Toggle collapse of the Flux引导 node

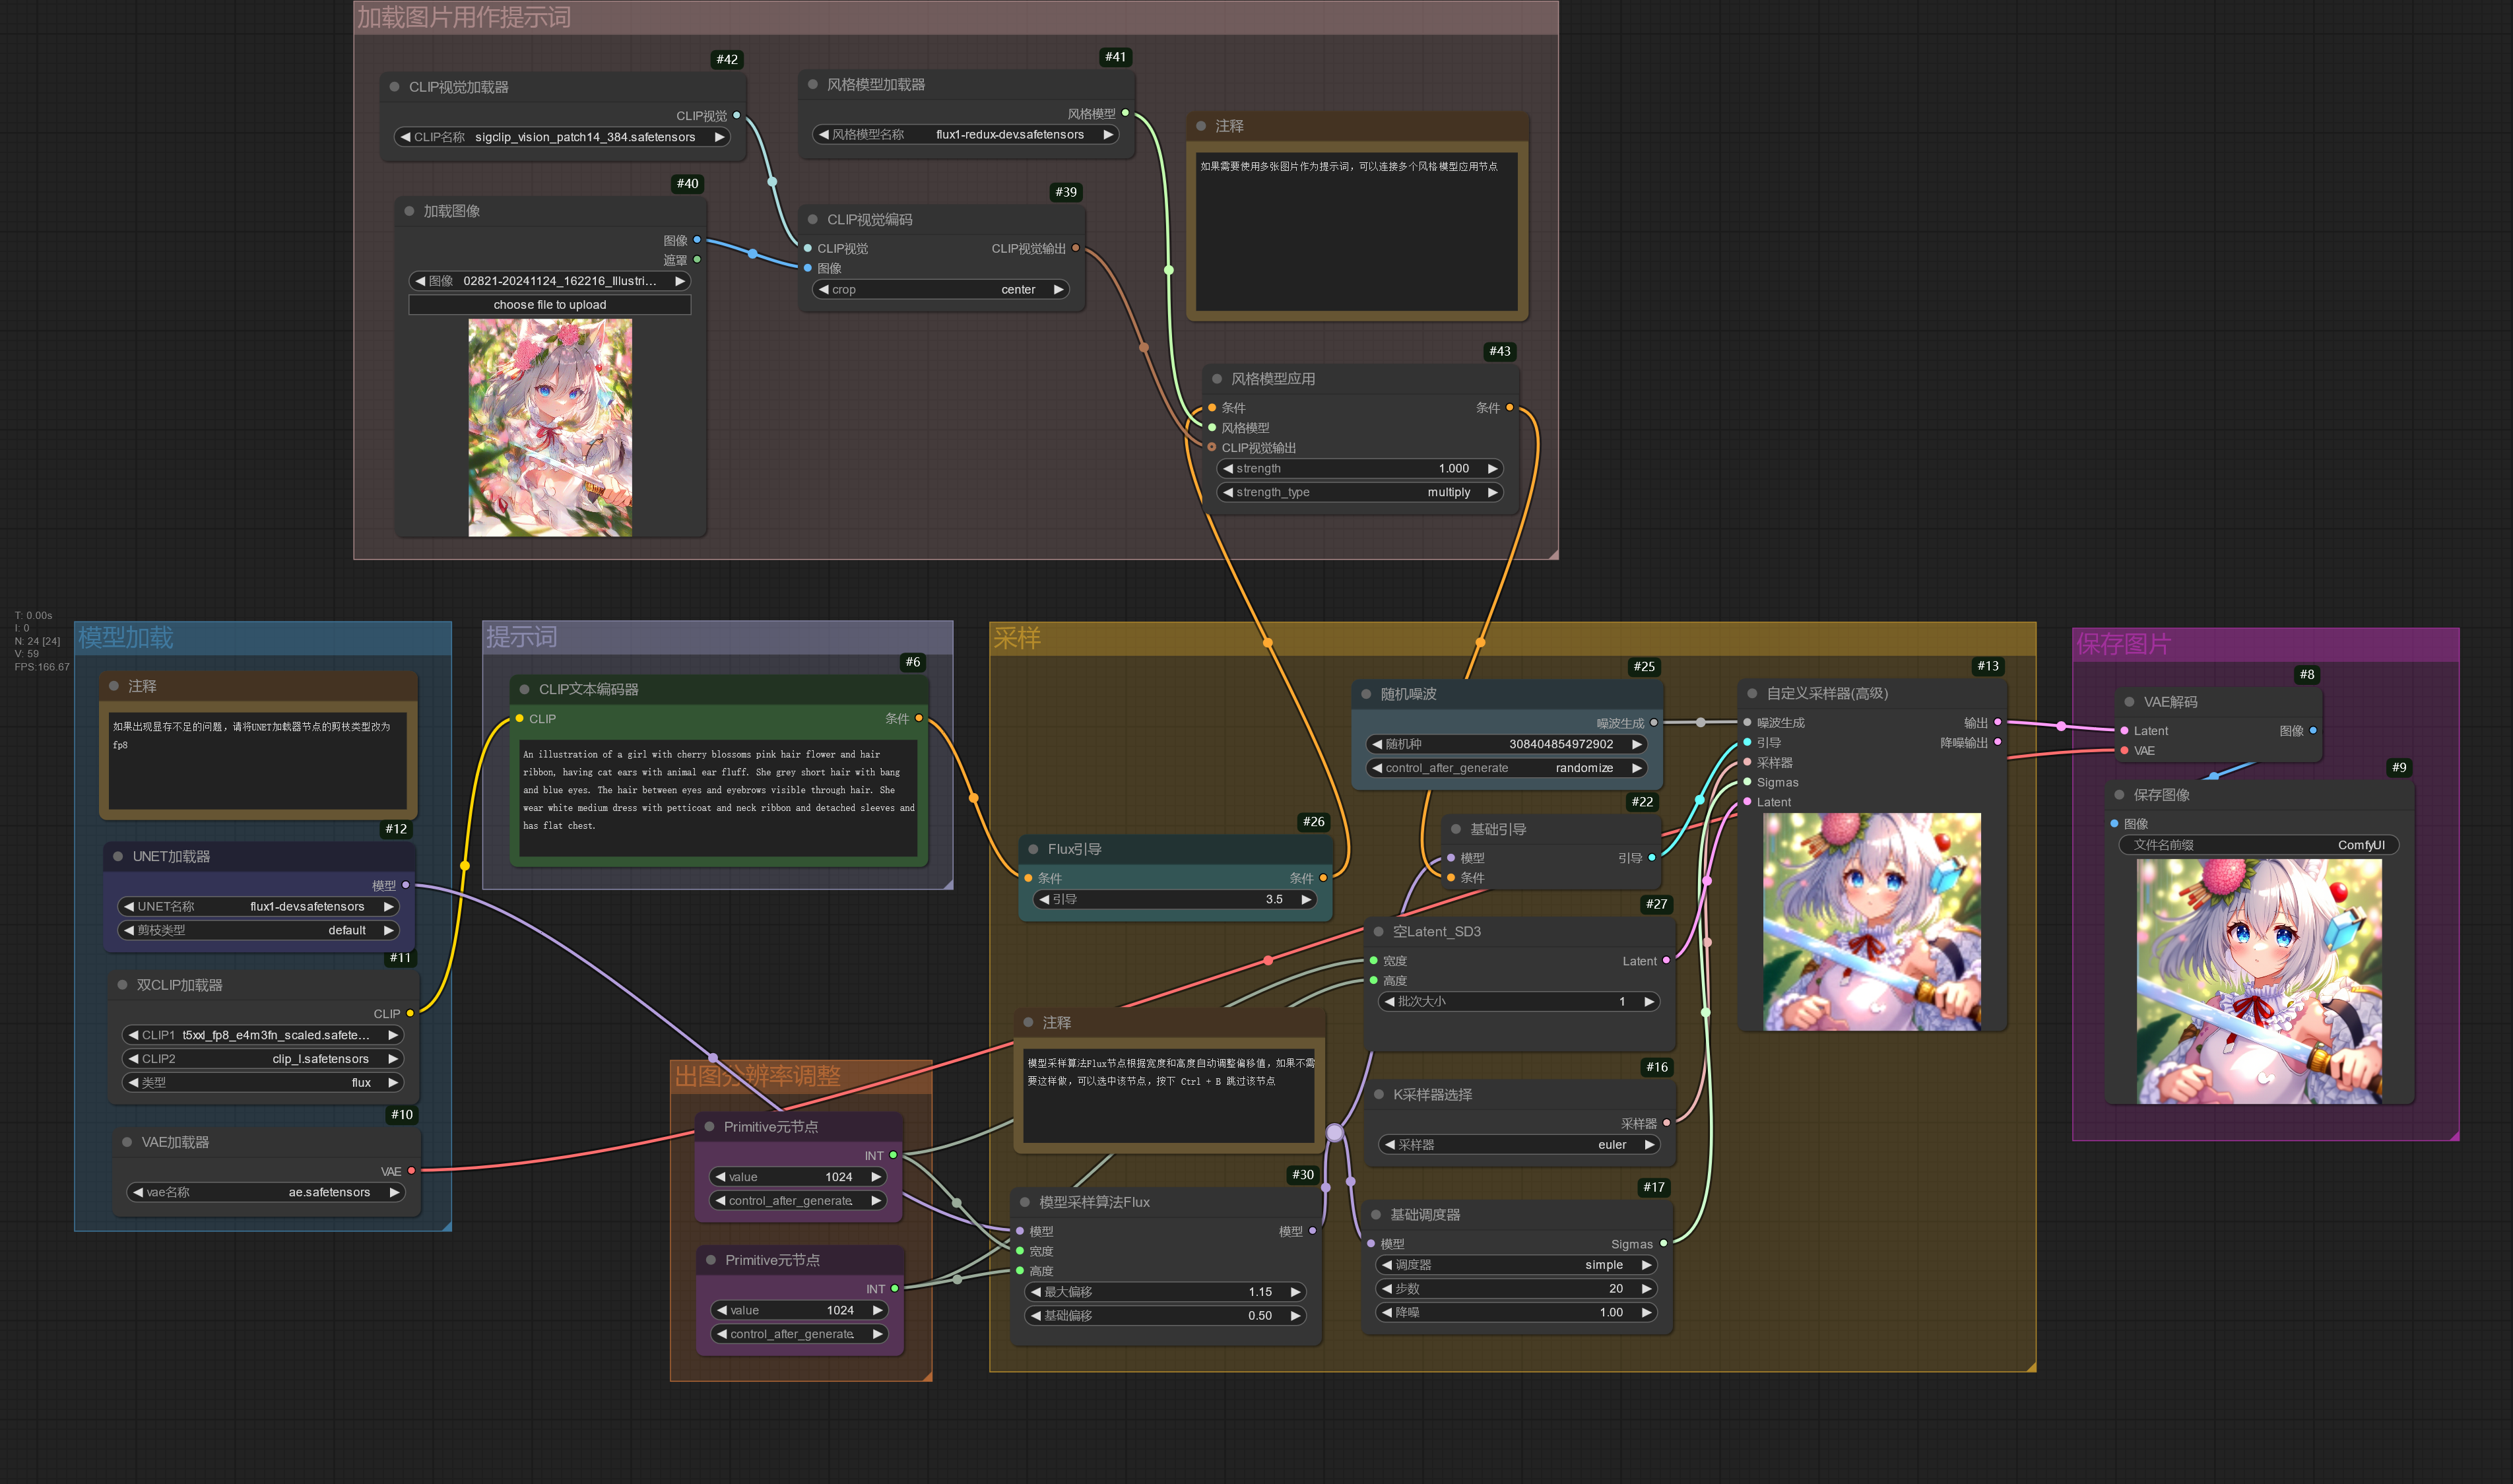[x=1035, y=848]
